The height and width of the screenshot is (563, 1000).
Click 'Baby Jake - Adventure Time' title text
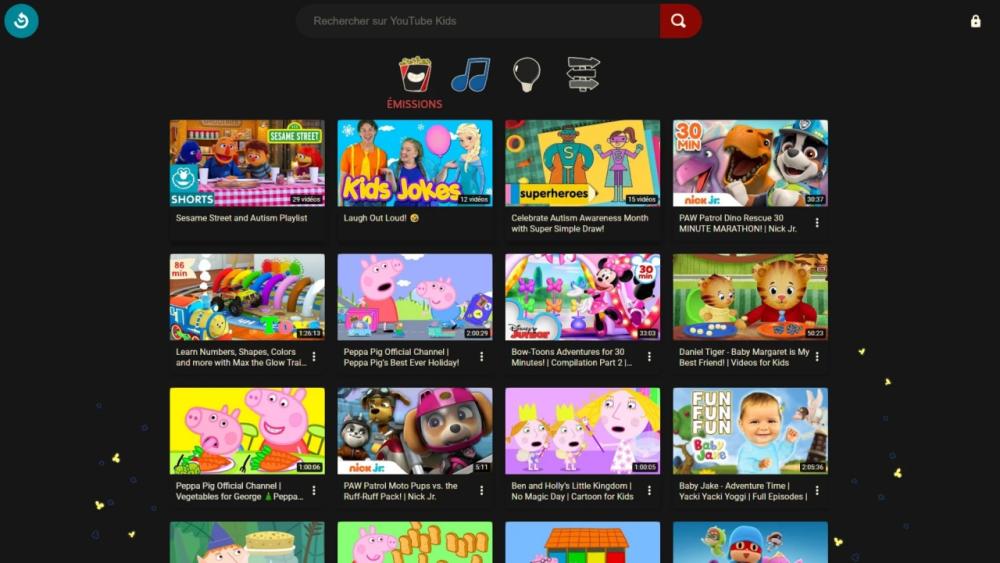[743, 491]
